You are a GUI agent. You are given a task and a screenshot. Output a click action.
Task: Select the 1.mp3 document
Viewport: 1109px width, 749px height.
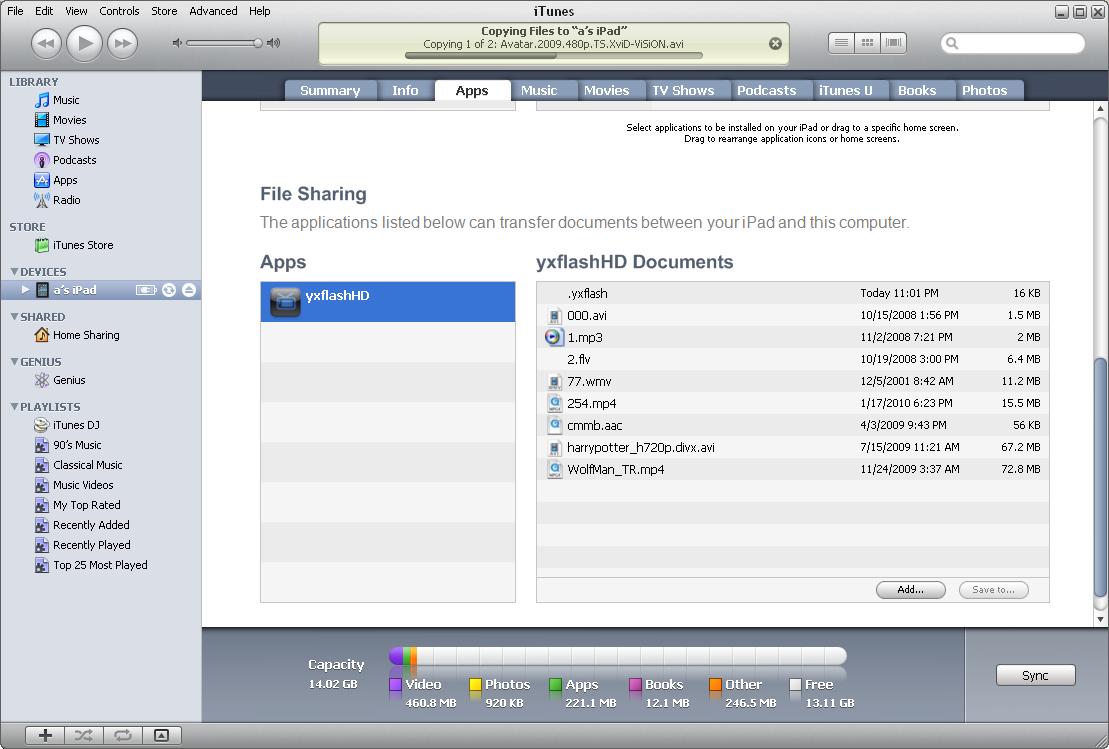(792, 337)
